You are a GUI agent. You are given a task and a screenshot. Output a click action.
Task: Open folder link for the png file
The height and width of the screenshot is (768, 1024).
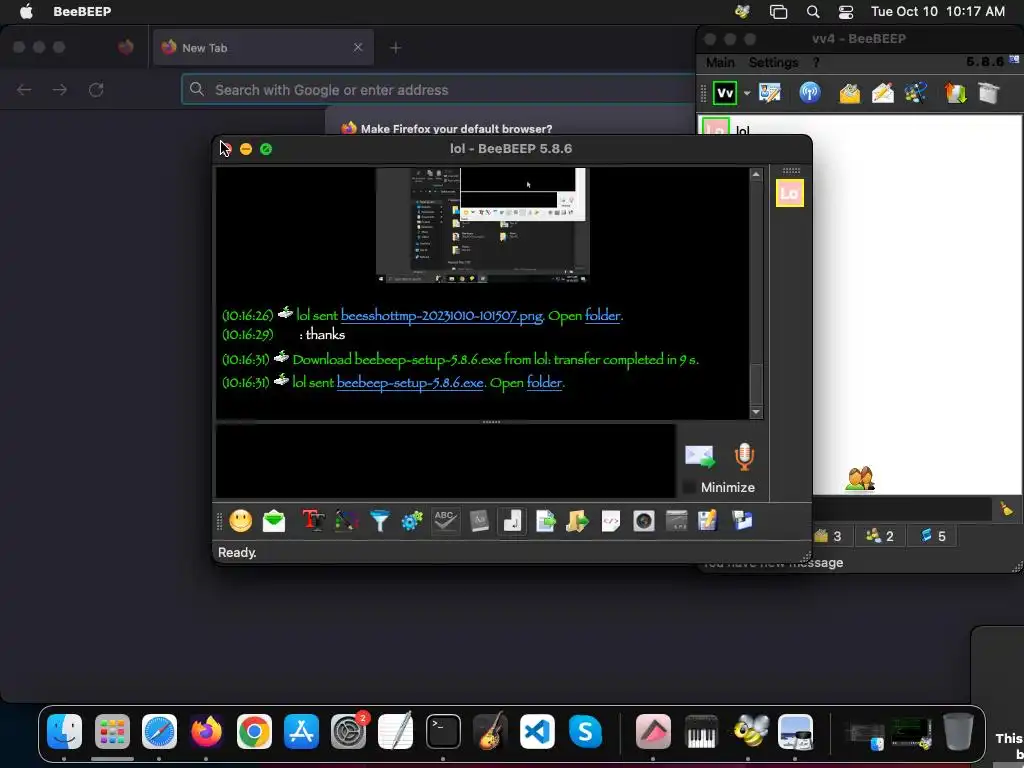pyautogui.click(x=602, y=315)
